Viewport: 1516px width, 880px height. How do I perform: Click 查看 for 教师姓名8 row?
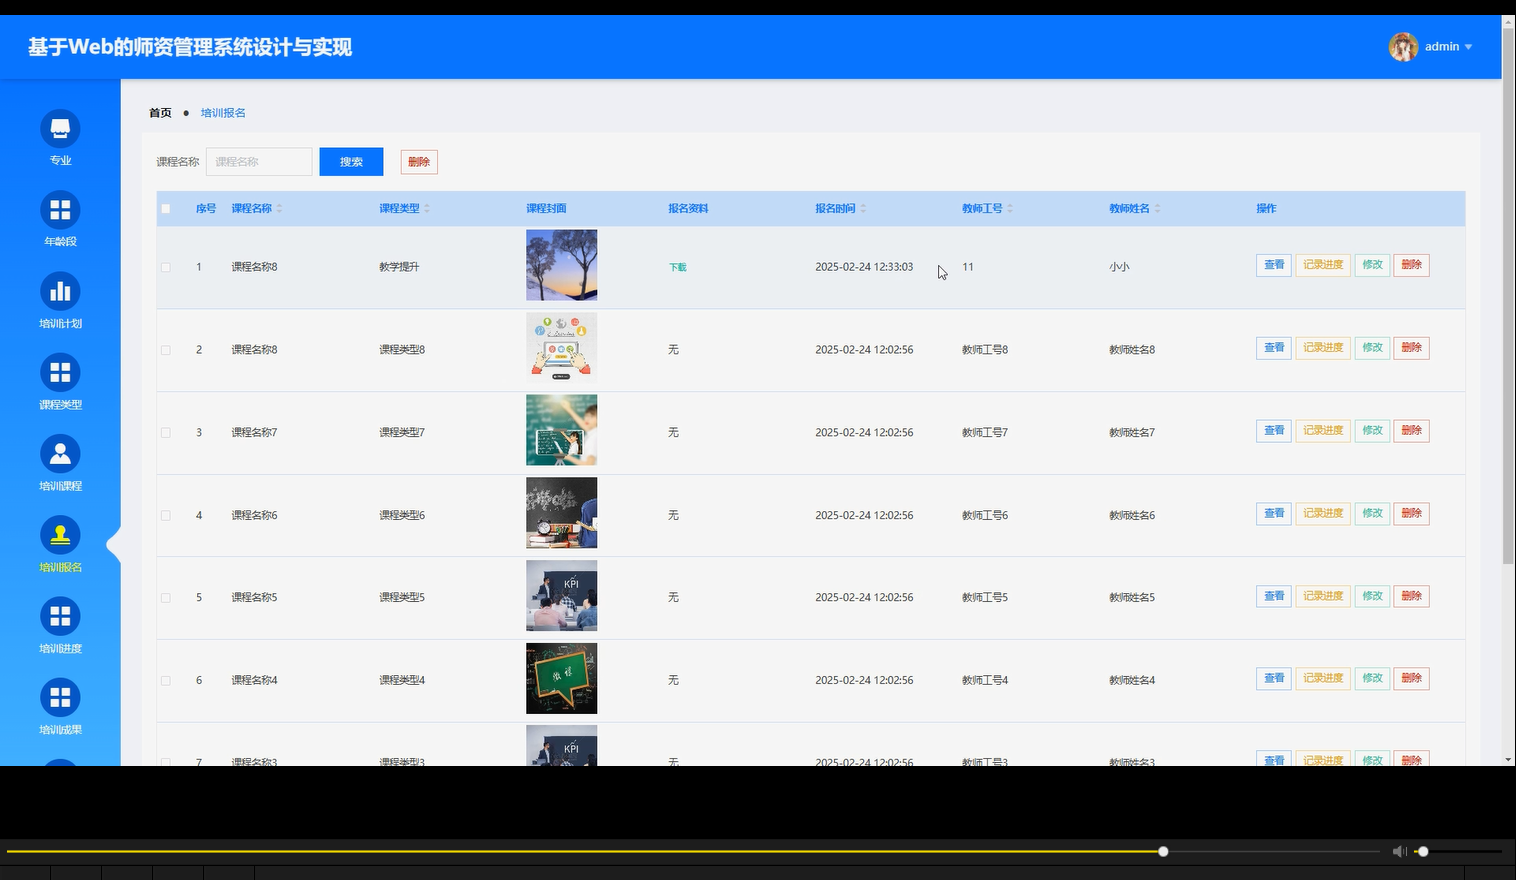[1274, 348]
